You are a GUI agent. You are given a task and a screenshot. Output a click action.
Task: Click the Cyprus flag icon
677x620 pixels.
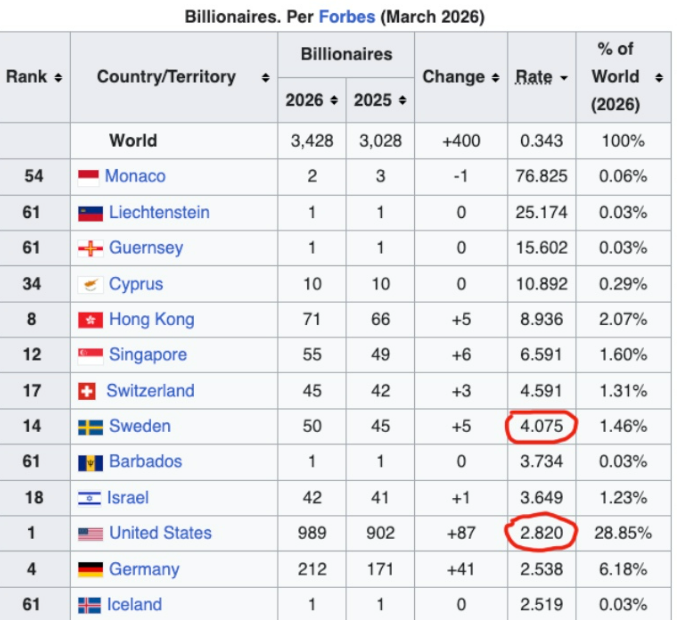[91, 285]
